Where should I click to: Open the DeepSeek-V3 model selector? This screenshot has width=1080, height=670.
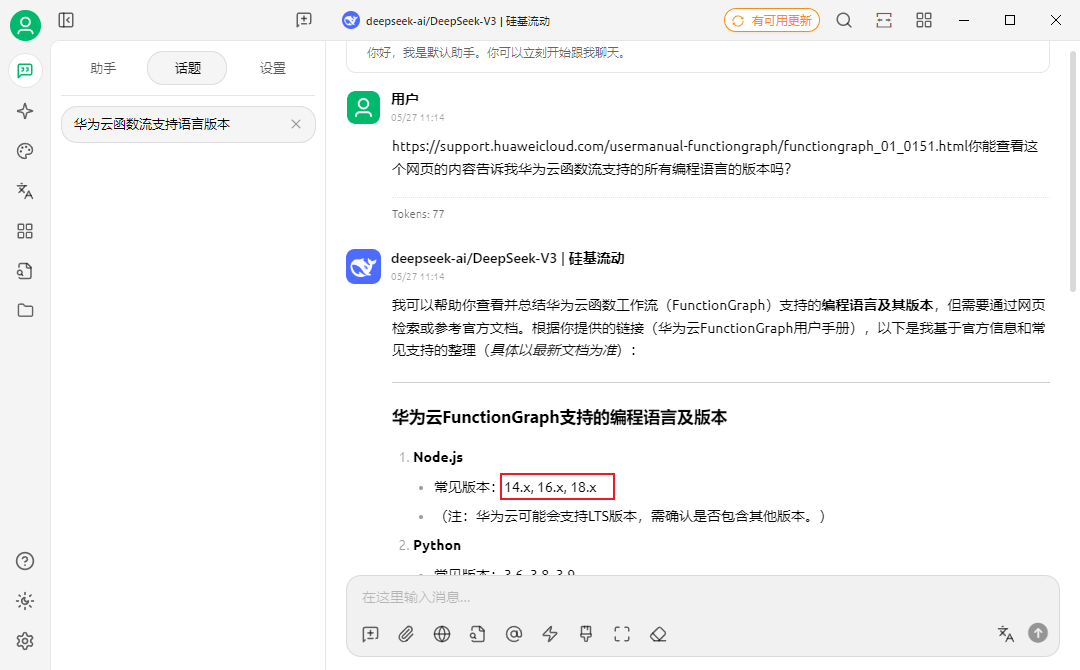point(446,21)
